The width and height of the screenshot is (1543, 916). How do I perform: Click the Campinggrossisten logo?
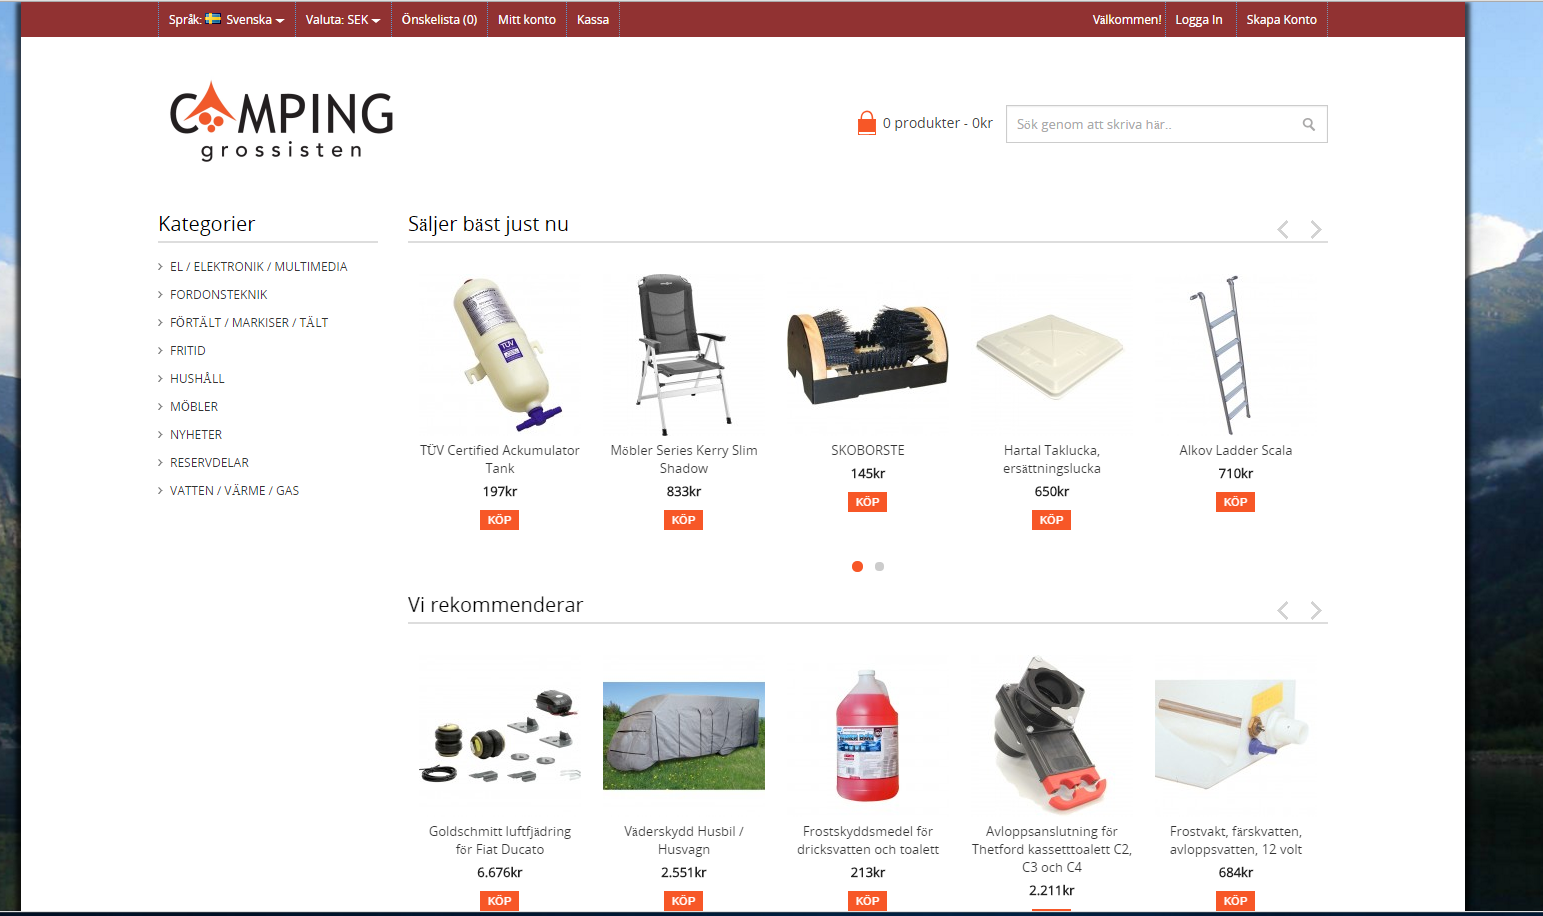click(x=281, y=121)
